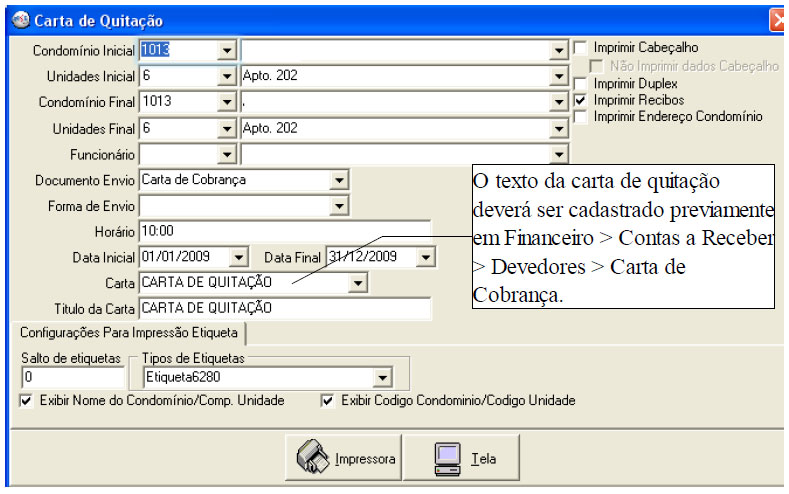Enable Imprimir Cabeçalho checkbox
Screen dimensions: 789x494
point(581,48)
